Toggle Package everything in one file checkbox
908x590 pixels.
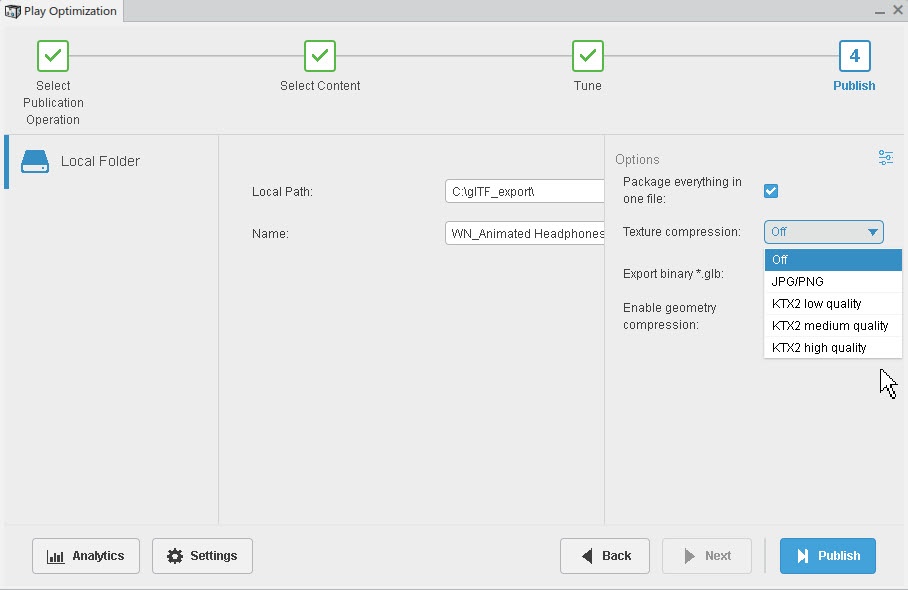tap(771, 191)
